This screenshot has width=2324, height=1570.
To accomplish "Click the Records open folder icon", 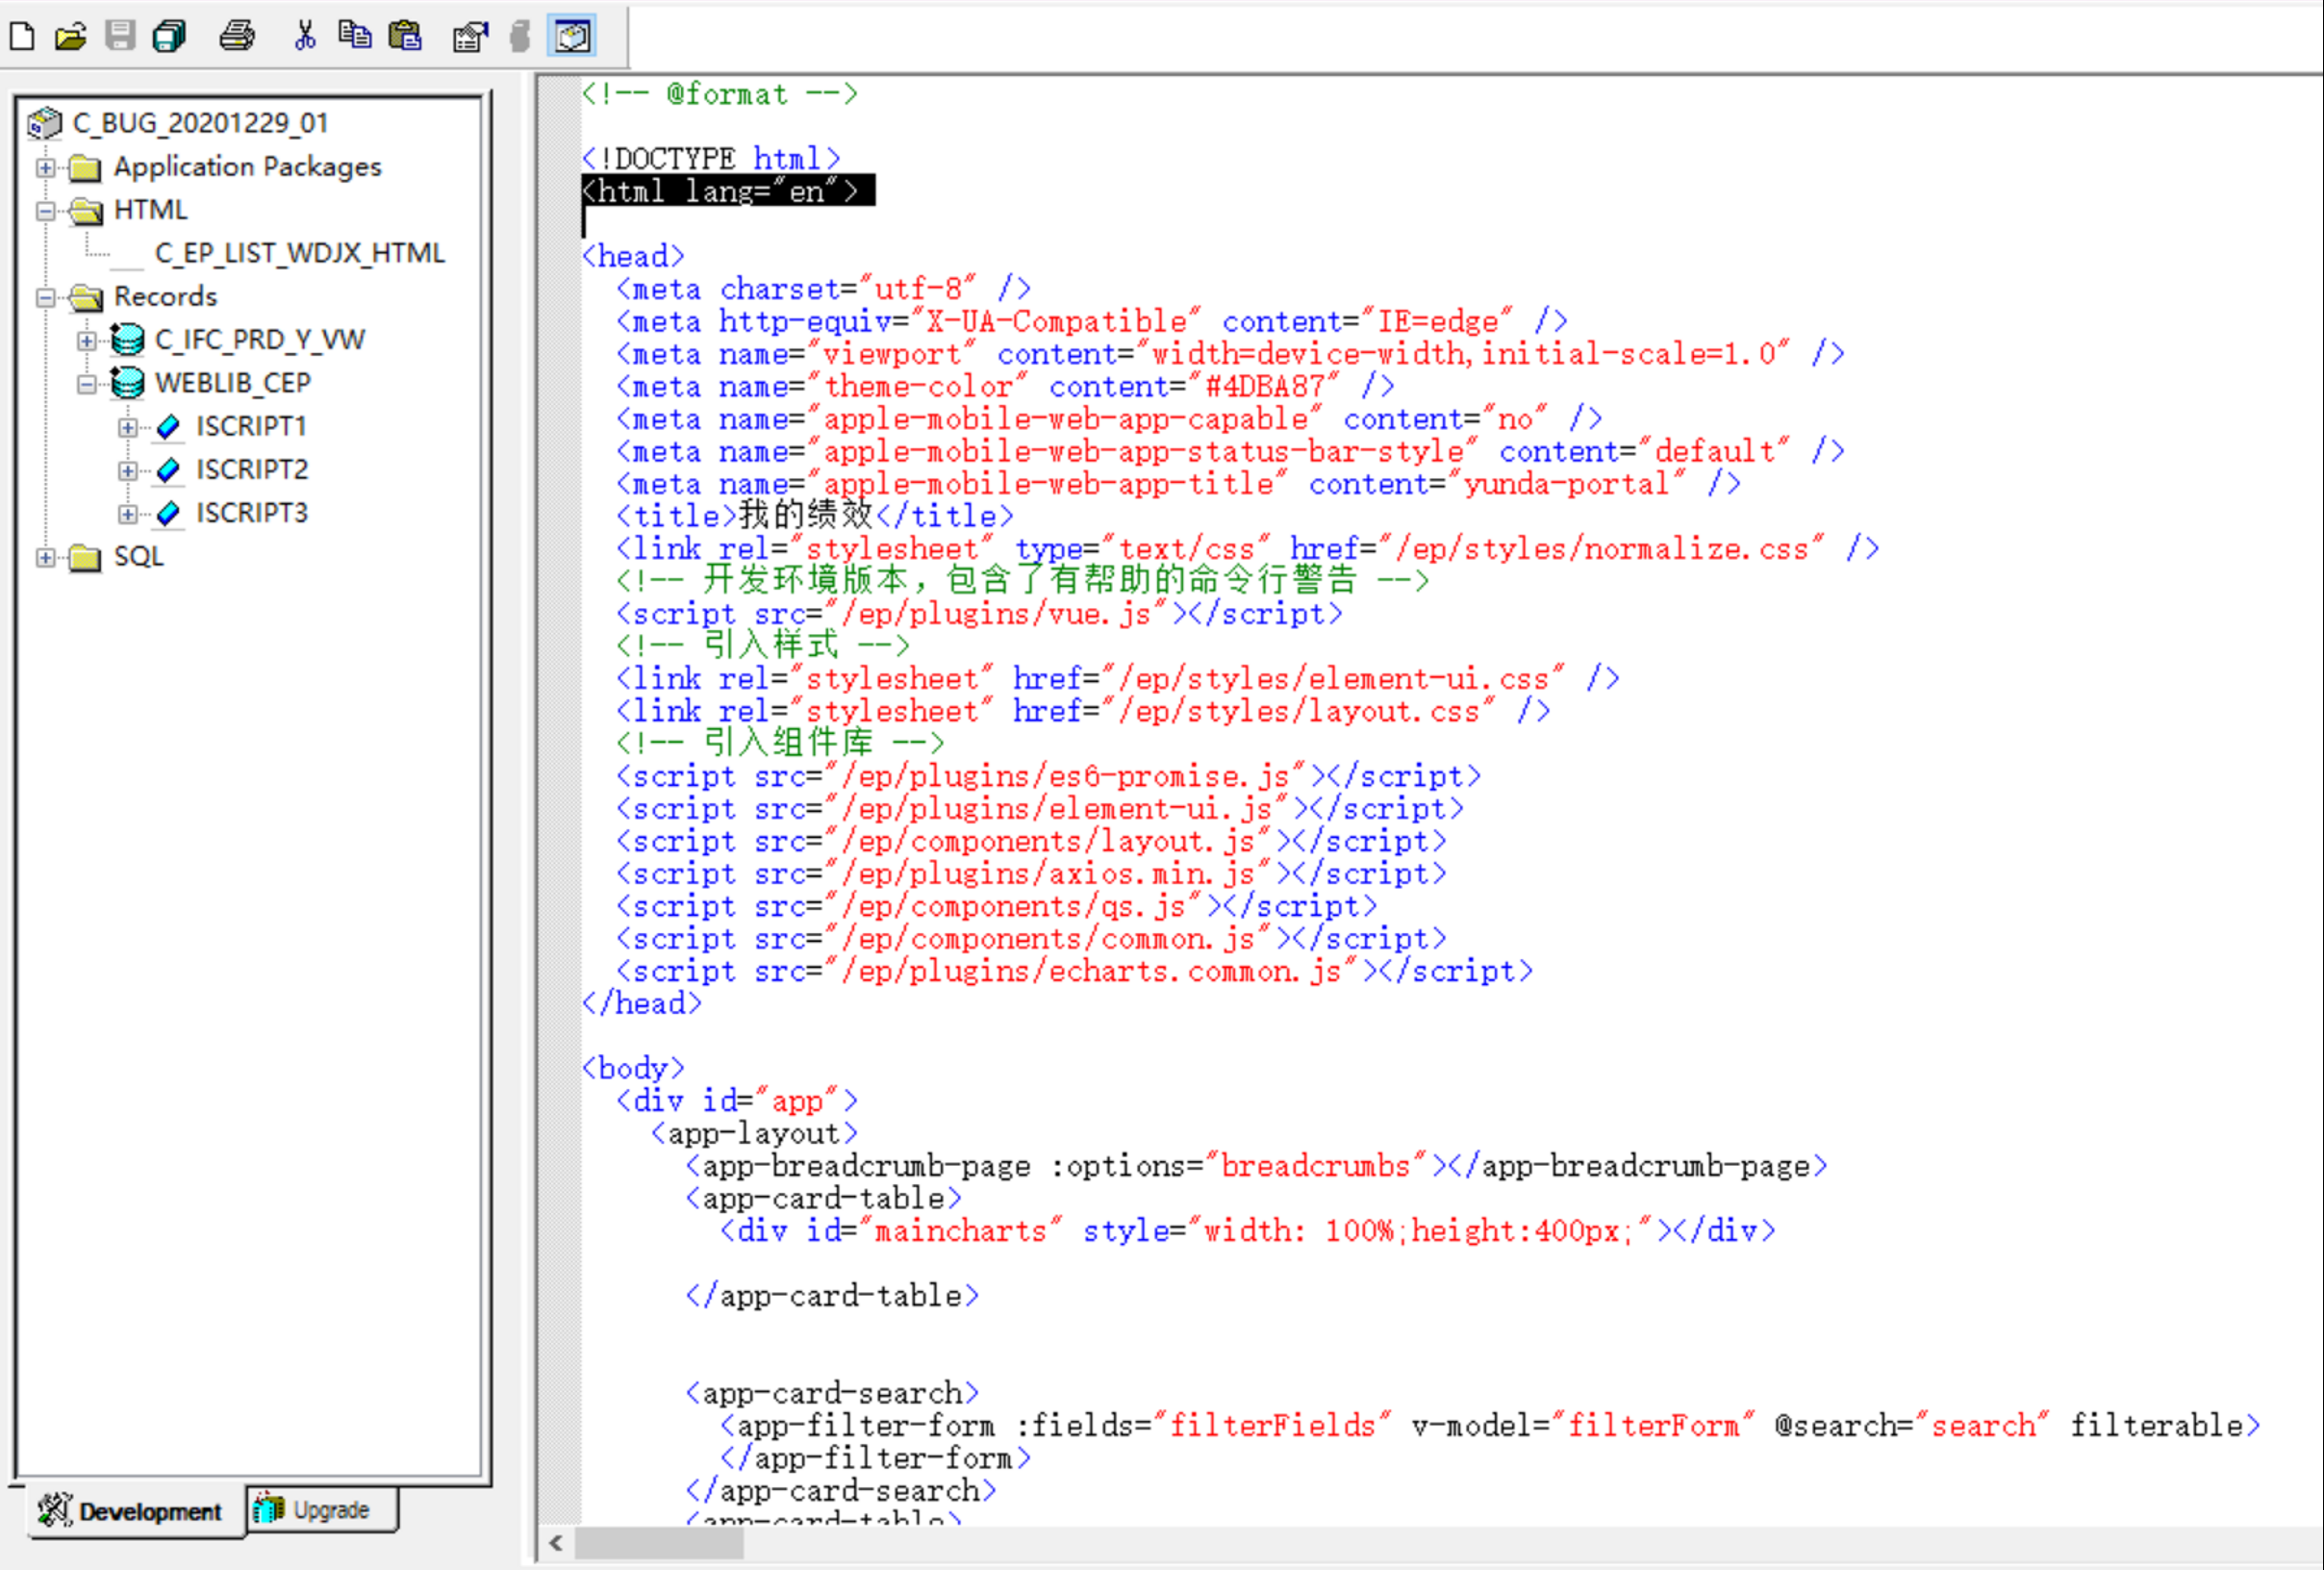I will point(86,297).
